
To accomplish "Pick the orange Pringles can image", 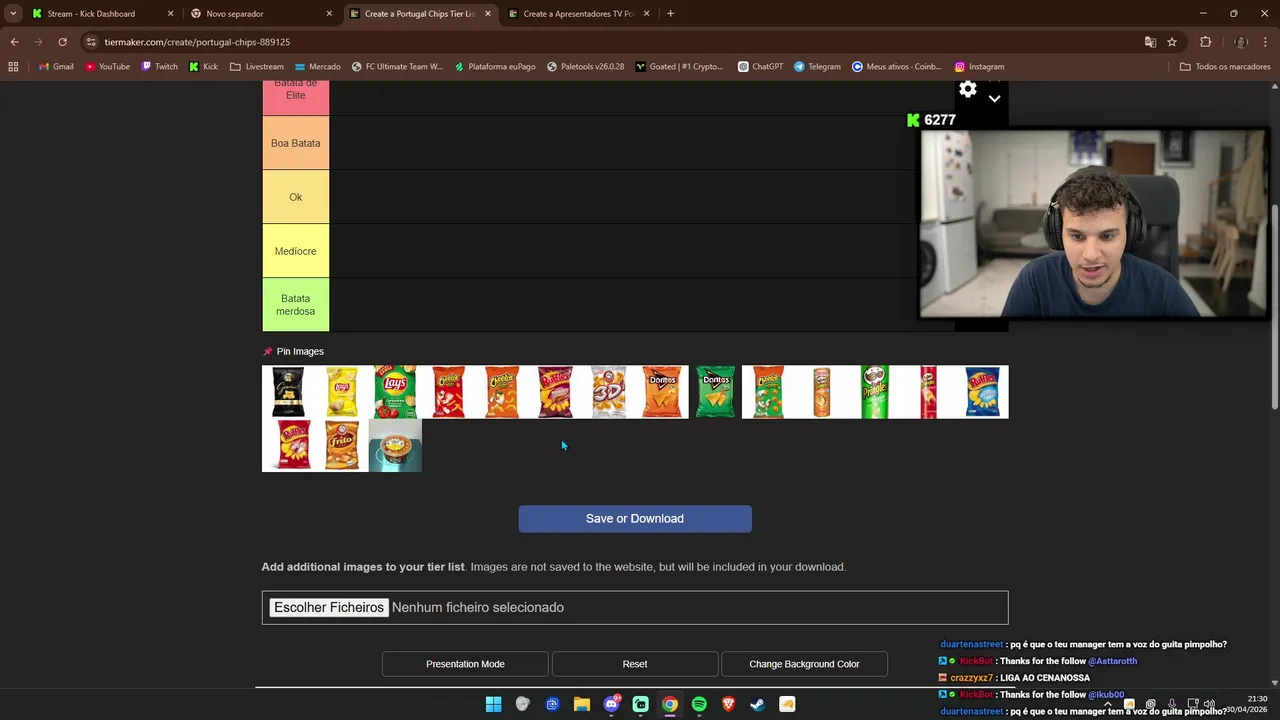I will pyautogui.click(x=822, y=392).
